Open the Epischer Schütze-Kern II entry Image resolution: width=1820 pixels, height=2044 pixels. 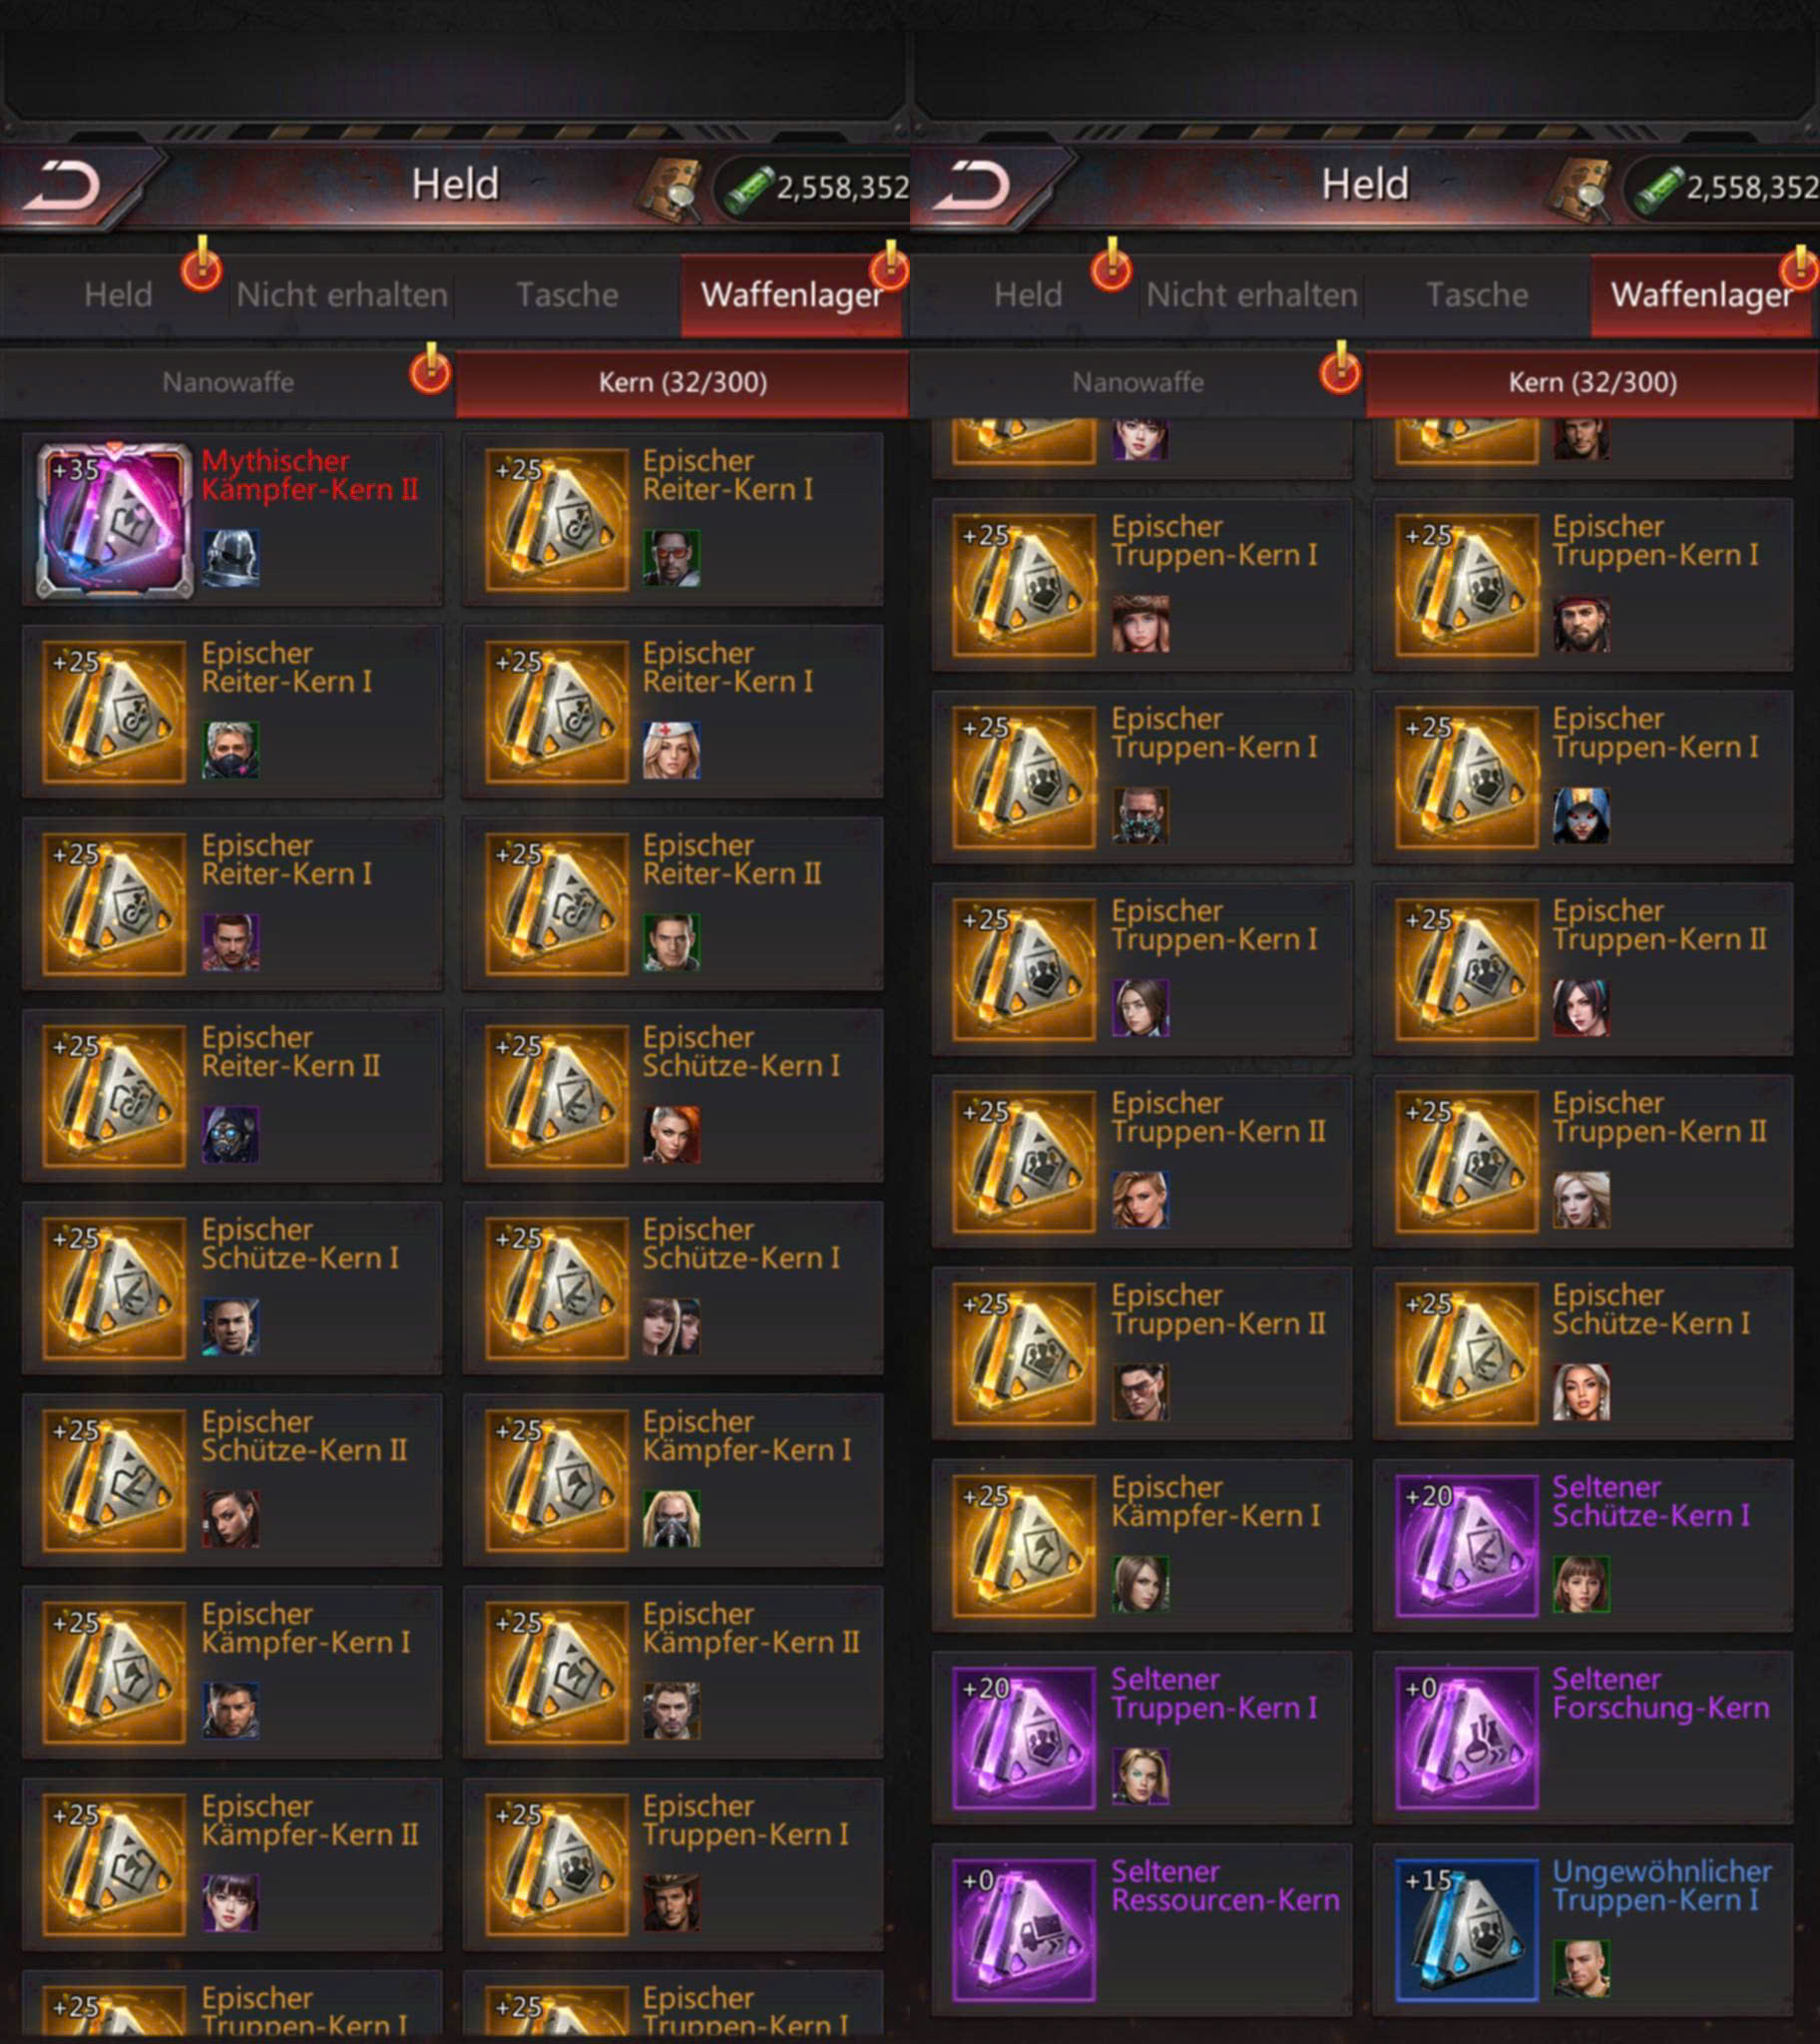(x=232, y=1480)
